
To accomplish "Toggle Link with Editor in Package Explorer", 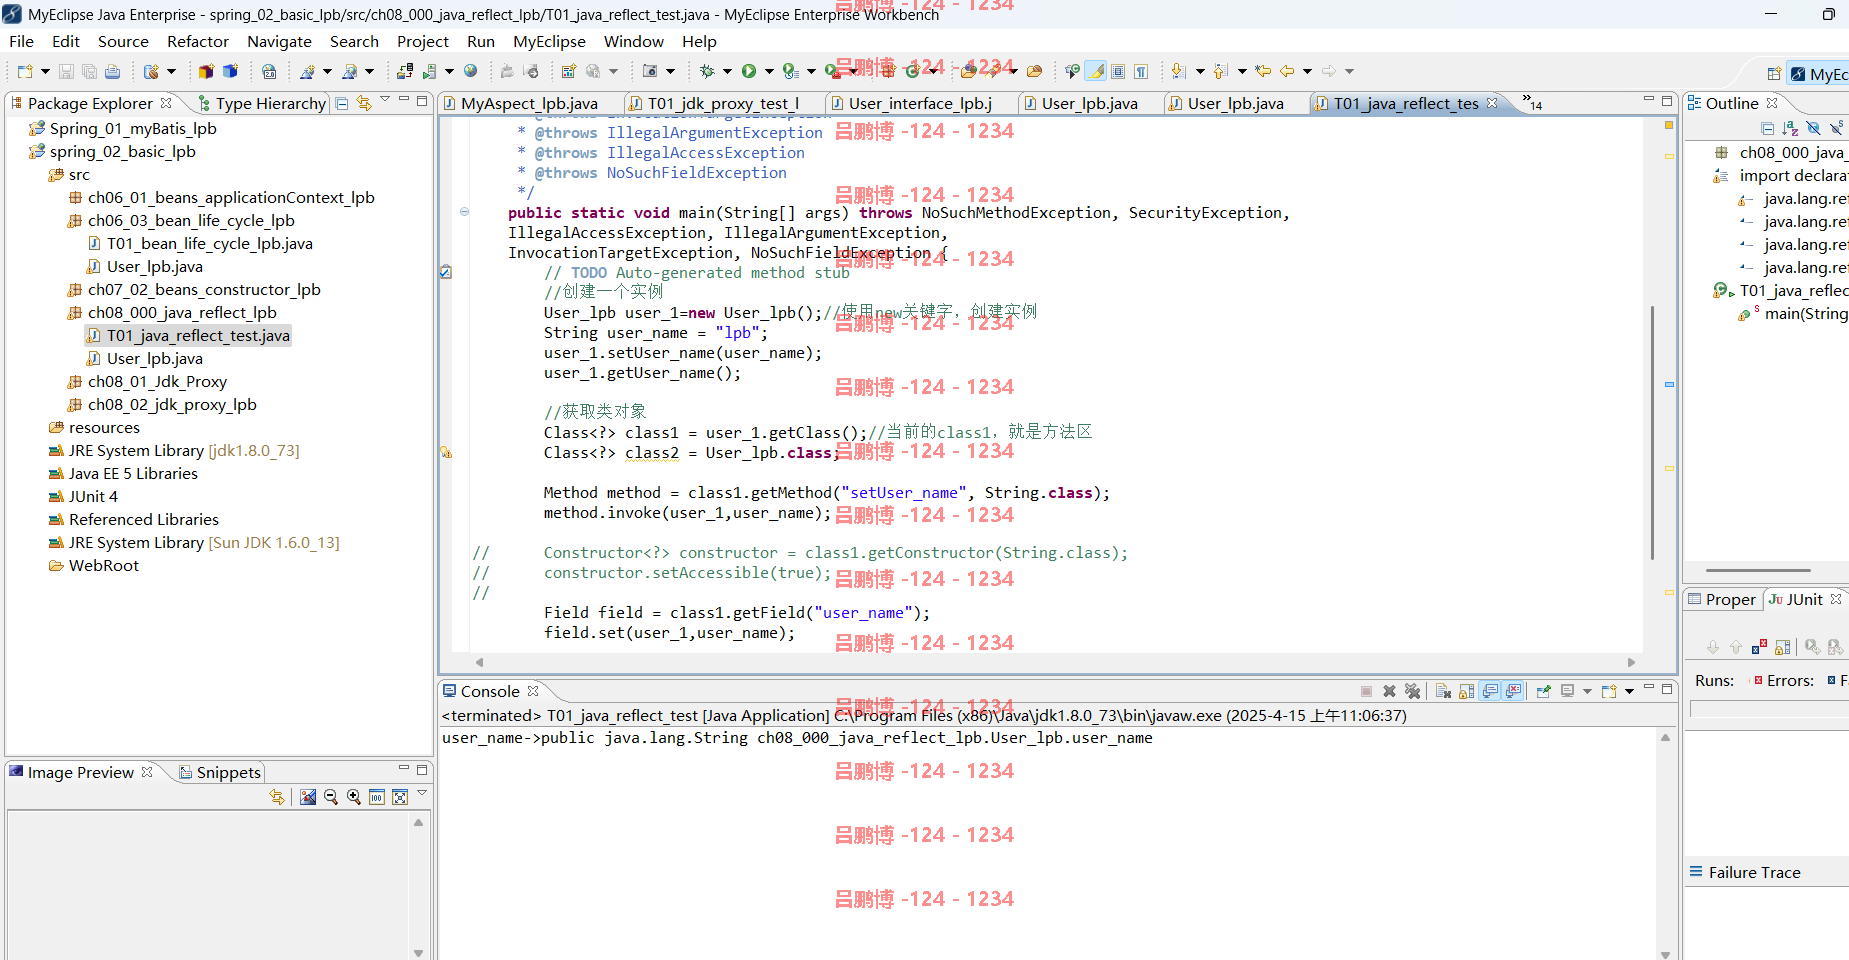I will click(364, 103).
